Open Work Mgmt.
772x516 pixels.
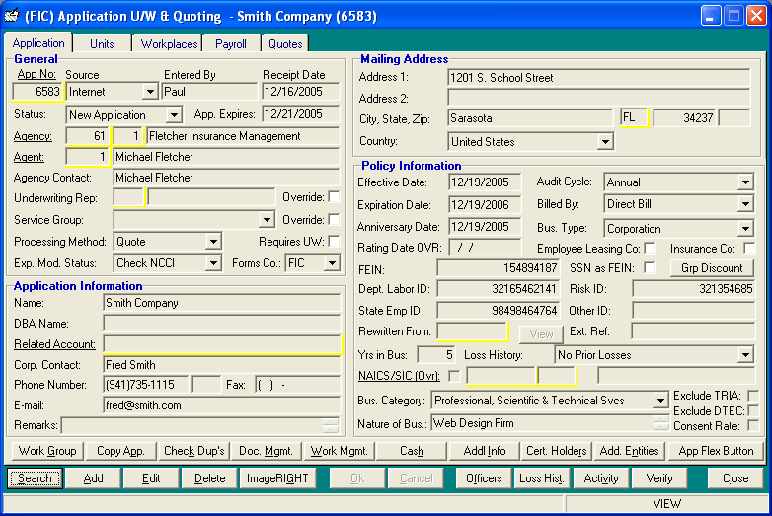(339, 451)
